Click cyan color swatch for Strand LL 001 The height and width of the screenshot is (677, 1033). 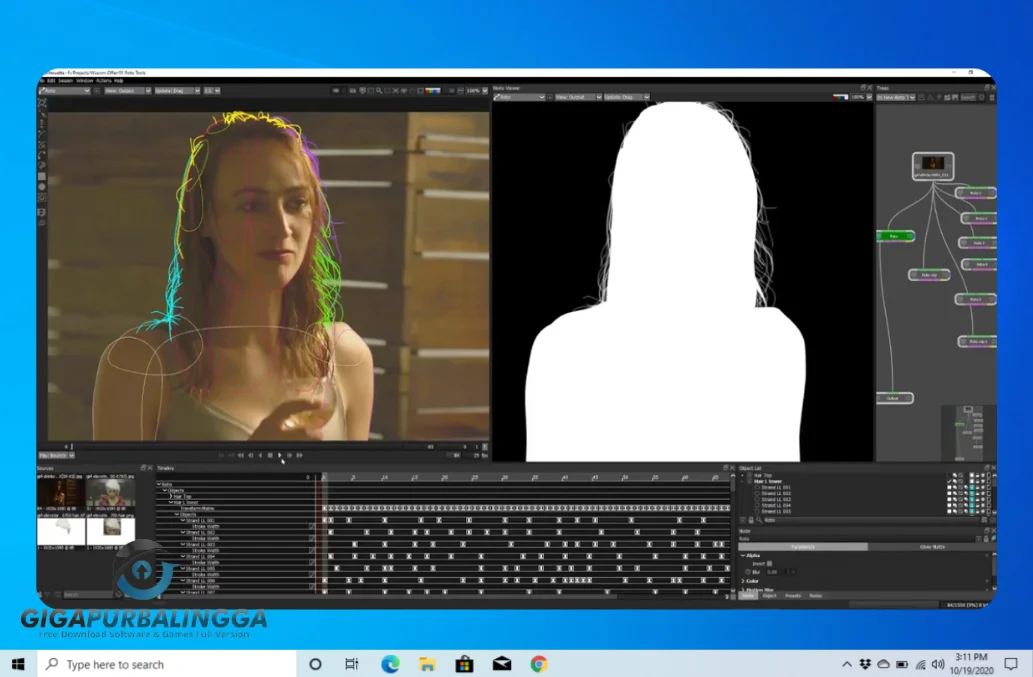[971, 487]
